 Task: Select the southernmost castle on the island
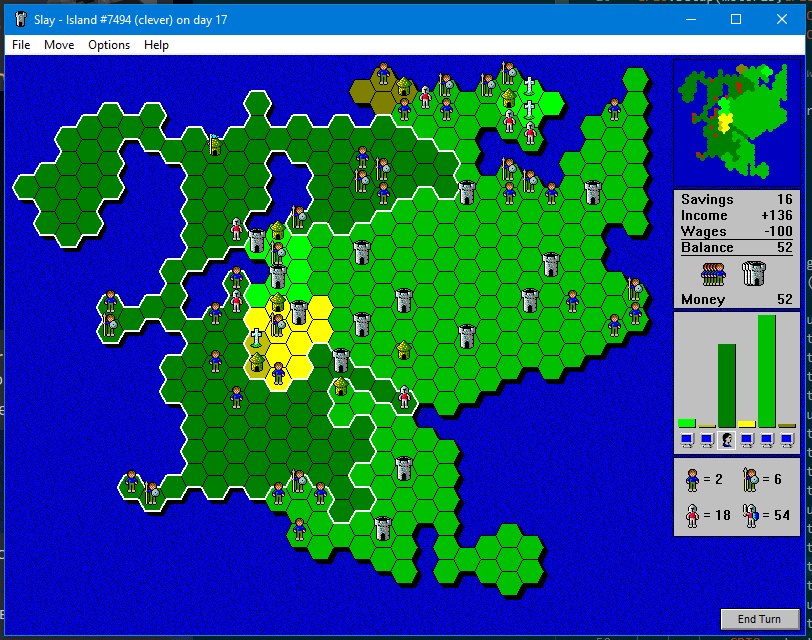click(383, 528)
